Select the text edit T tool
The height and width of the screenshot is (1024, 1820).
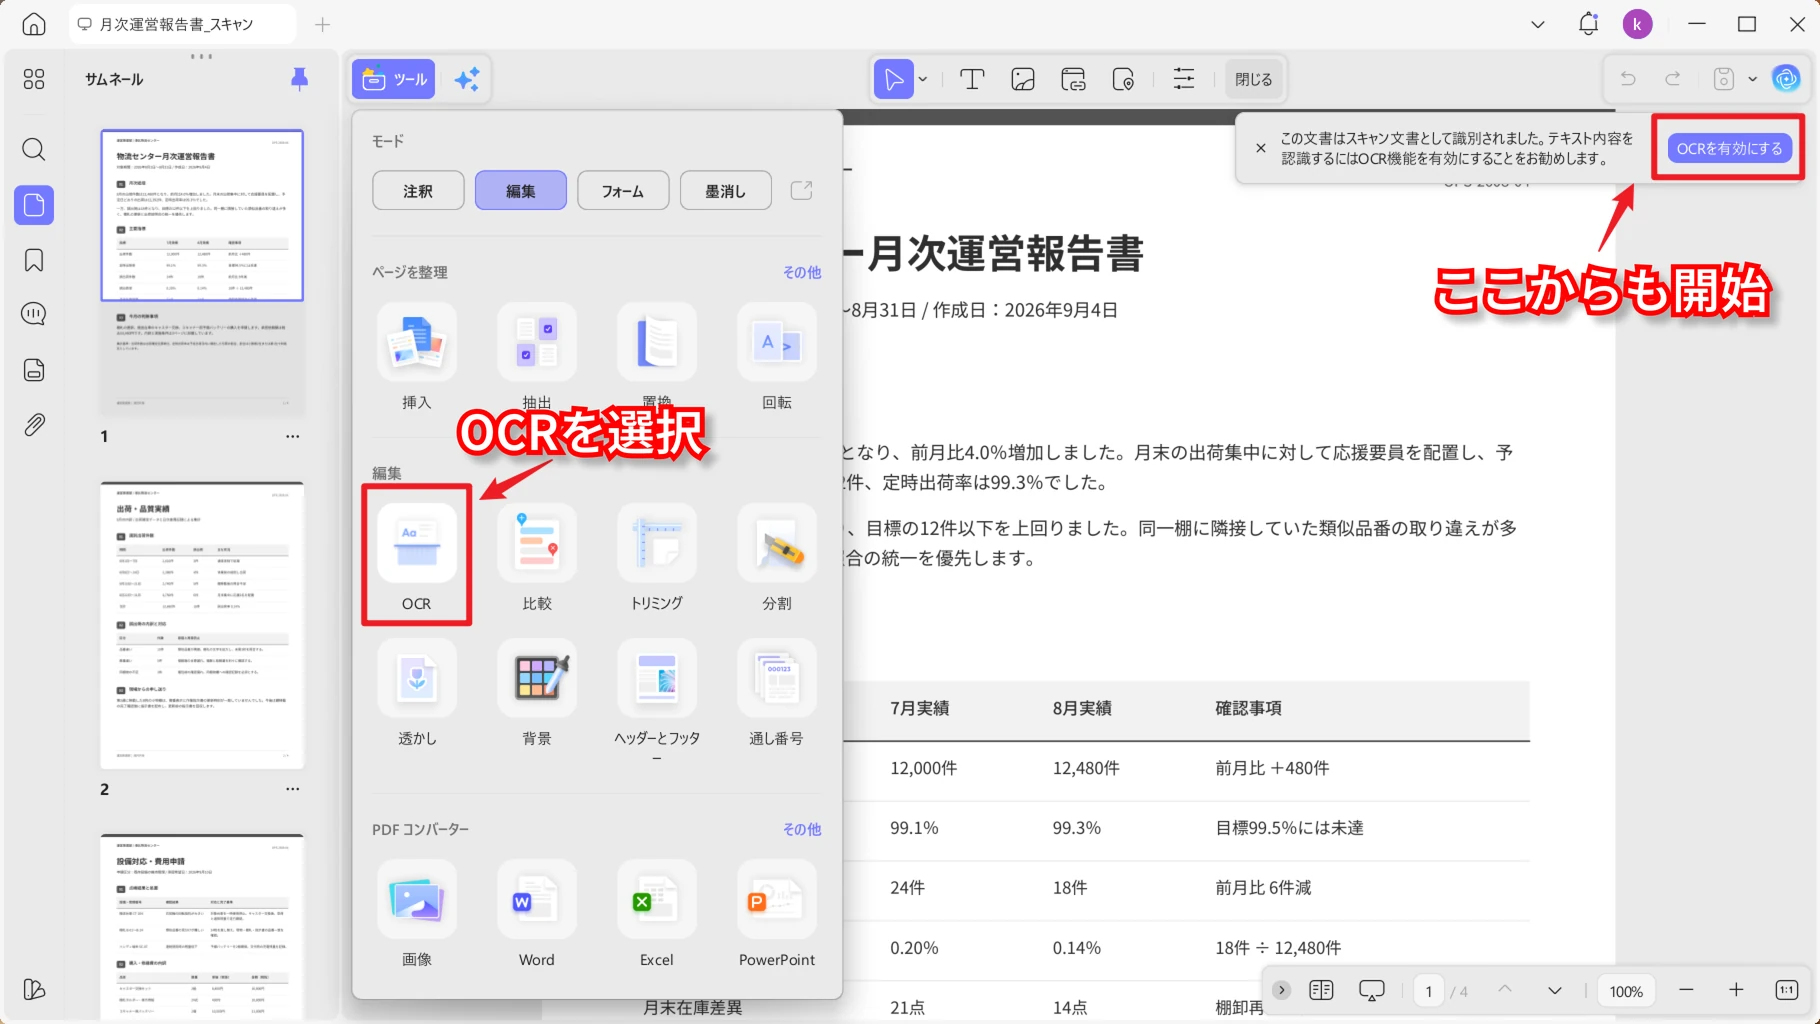[972, 79]
